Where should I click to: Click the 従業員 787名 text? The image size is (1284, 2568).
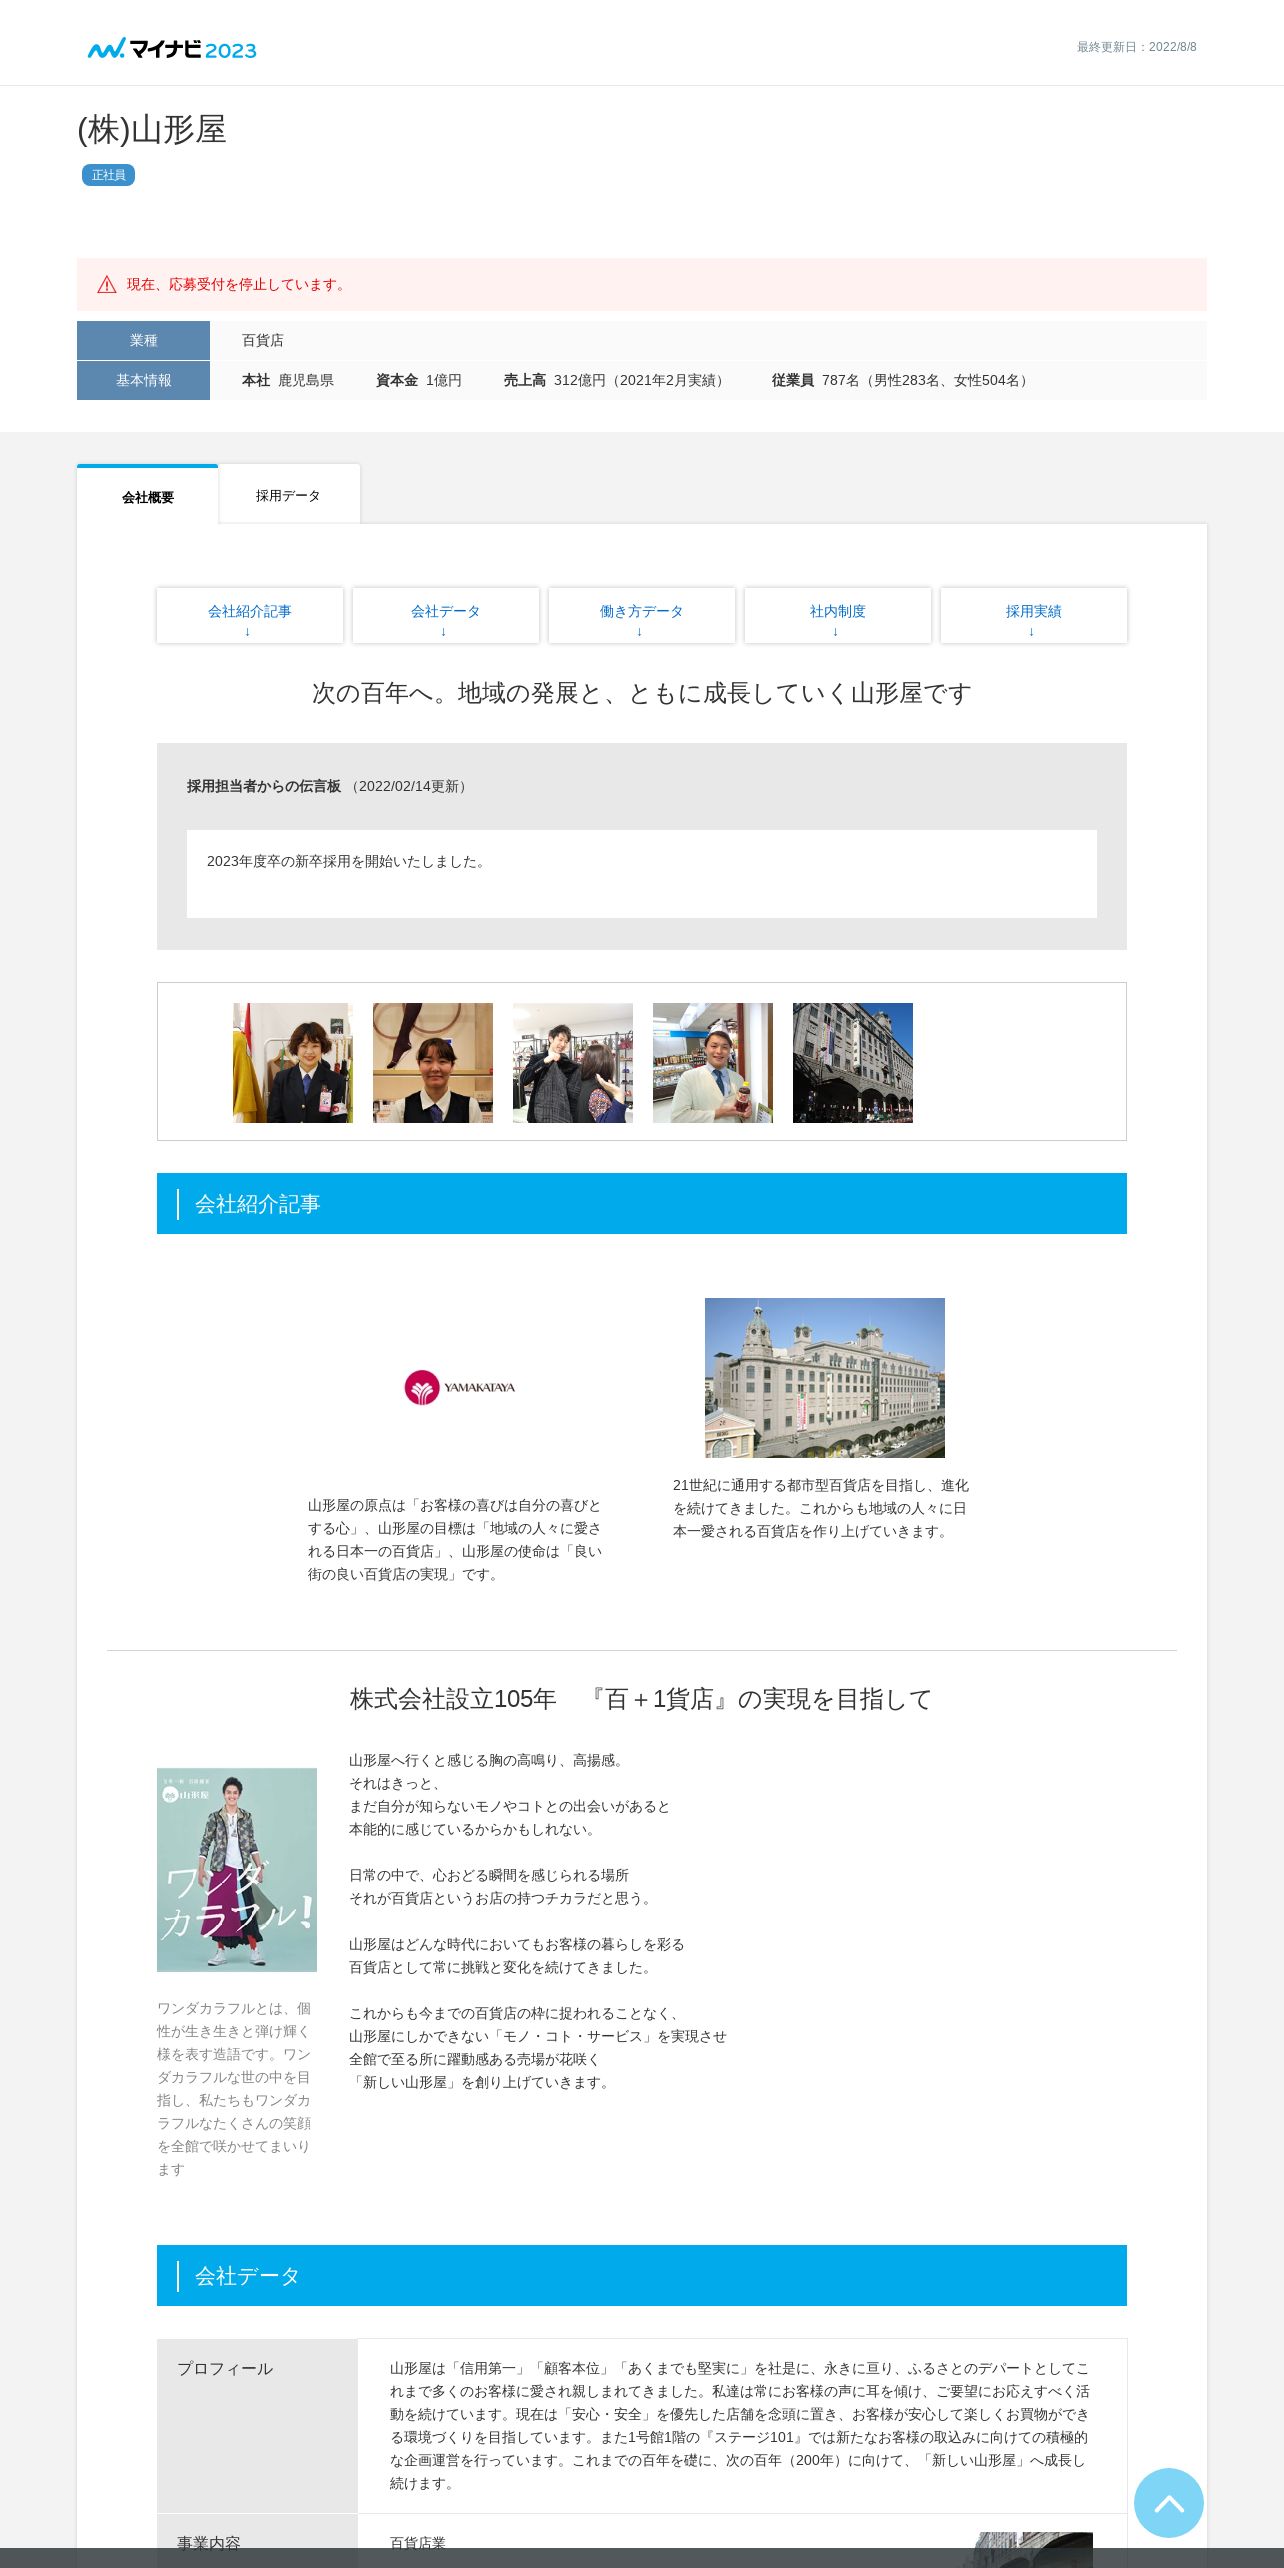(x=902, y=380)
